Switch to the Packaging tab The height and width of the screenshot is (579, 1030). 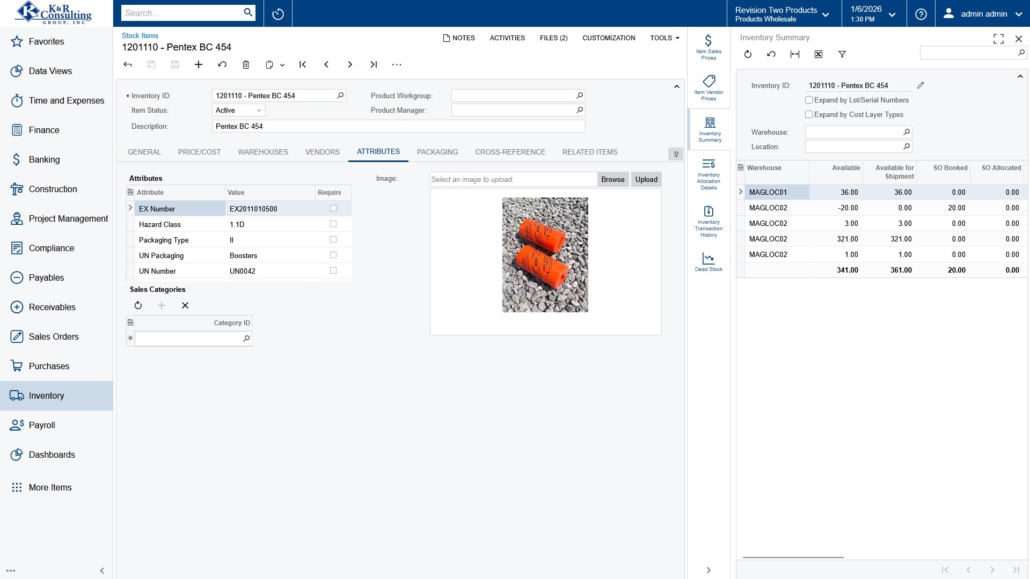click(x=437, y=152)
